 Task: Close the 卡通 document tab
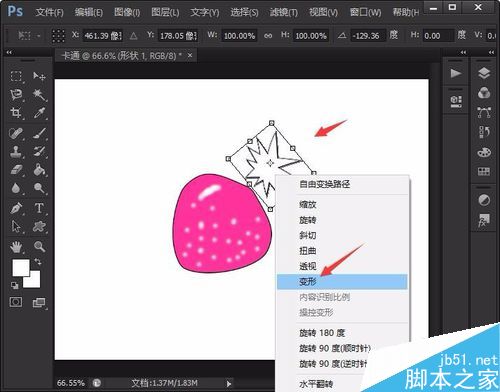click(x=190, y=55)
